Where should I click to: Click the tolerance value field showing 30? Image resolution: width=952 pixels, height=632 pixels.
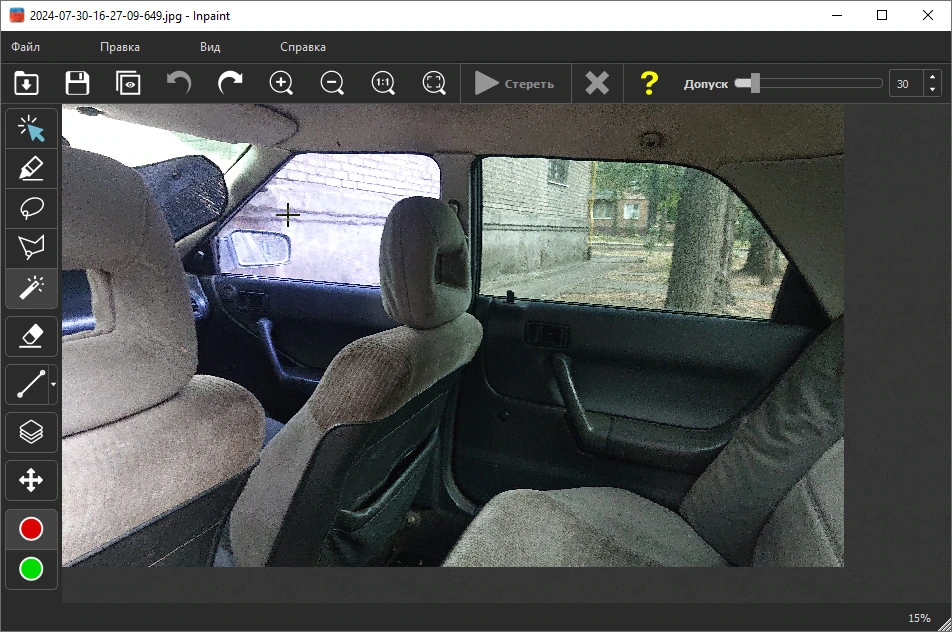point(906,84)
